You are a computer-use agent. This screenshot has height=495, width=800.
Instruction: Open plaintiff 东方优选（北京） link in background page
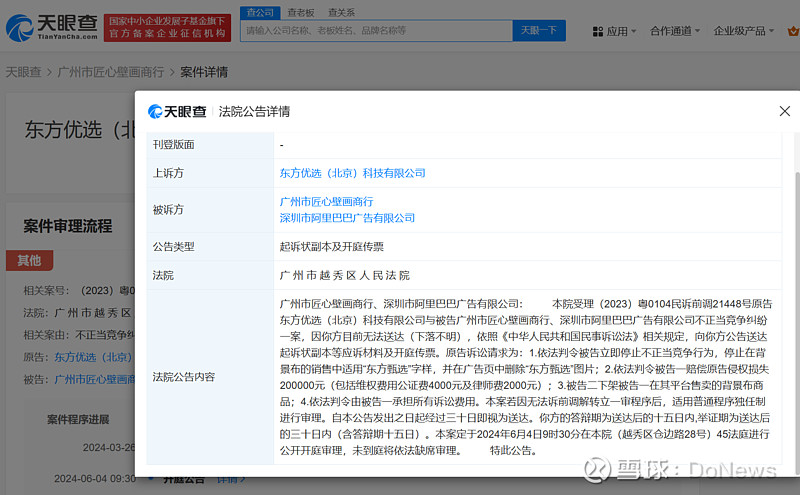tap(94, 357)
